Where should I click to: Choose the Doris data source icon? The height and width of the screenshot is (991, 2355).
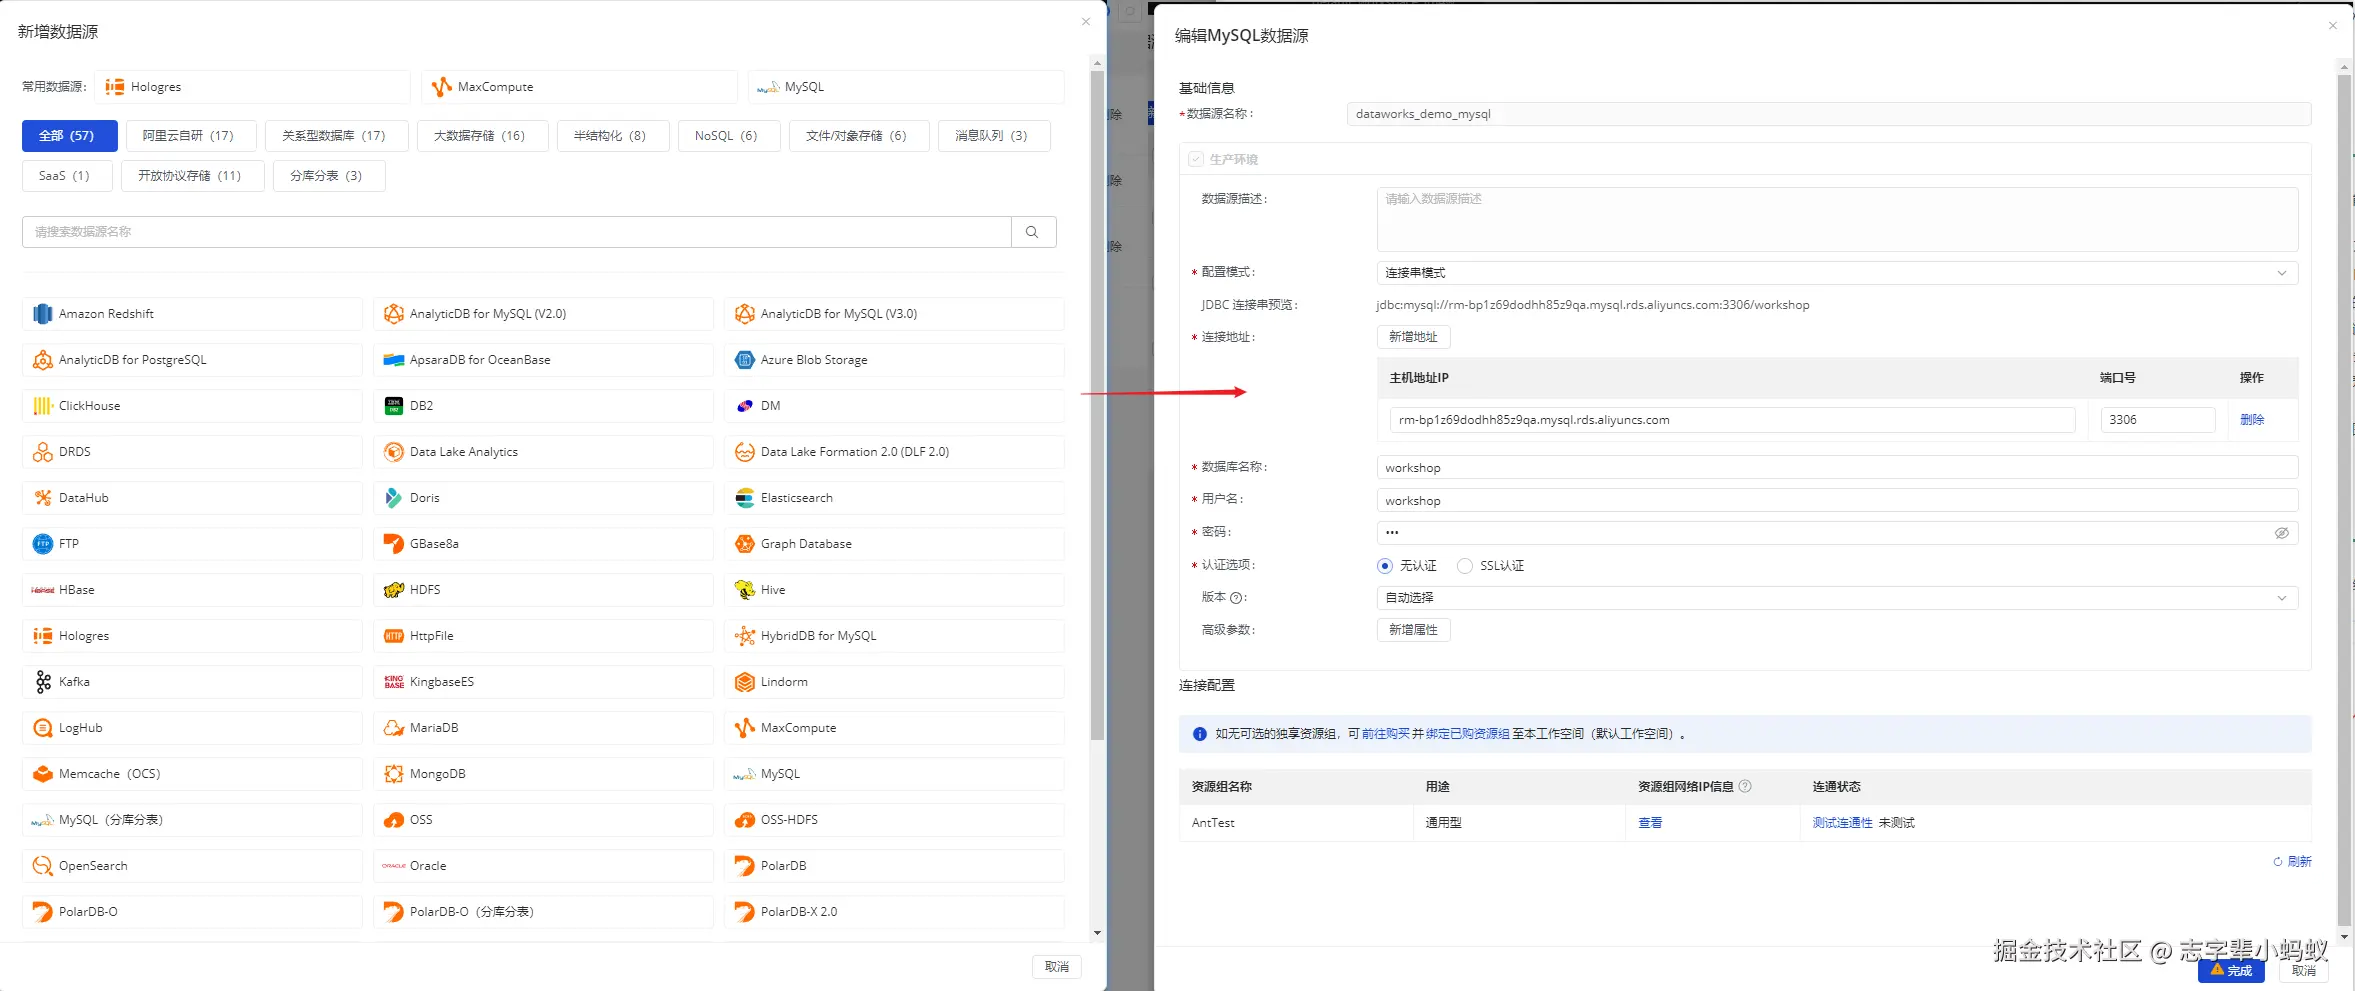click(x=393, y=498)
